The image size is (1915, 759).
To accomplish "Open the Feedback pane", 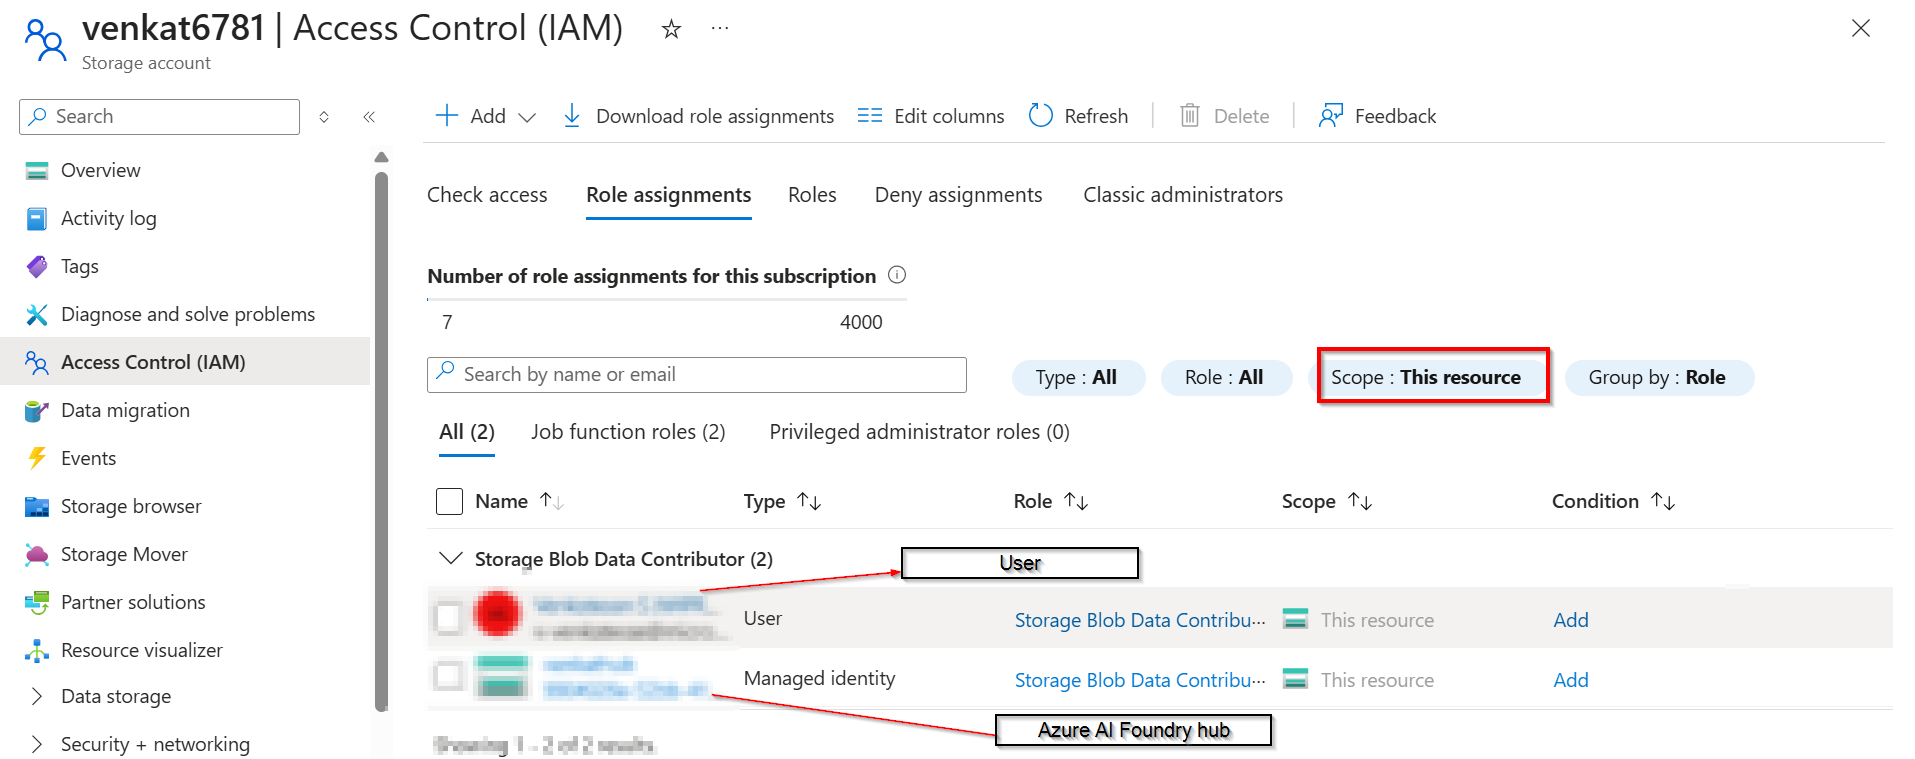I will click(x=1377, y=116).
